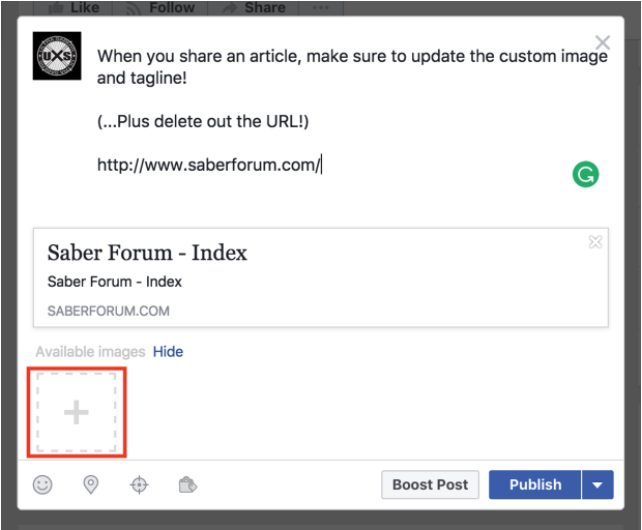Edit the link preview description line
This screenshot has width=642, height=530.
pos(114,282)
